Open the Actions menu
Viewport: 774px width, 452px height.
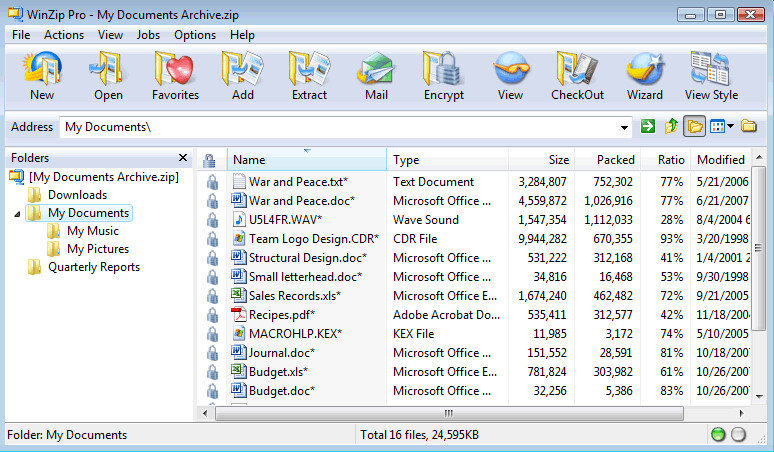pyautogui.click(x=64, y=35)
